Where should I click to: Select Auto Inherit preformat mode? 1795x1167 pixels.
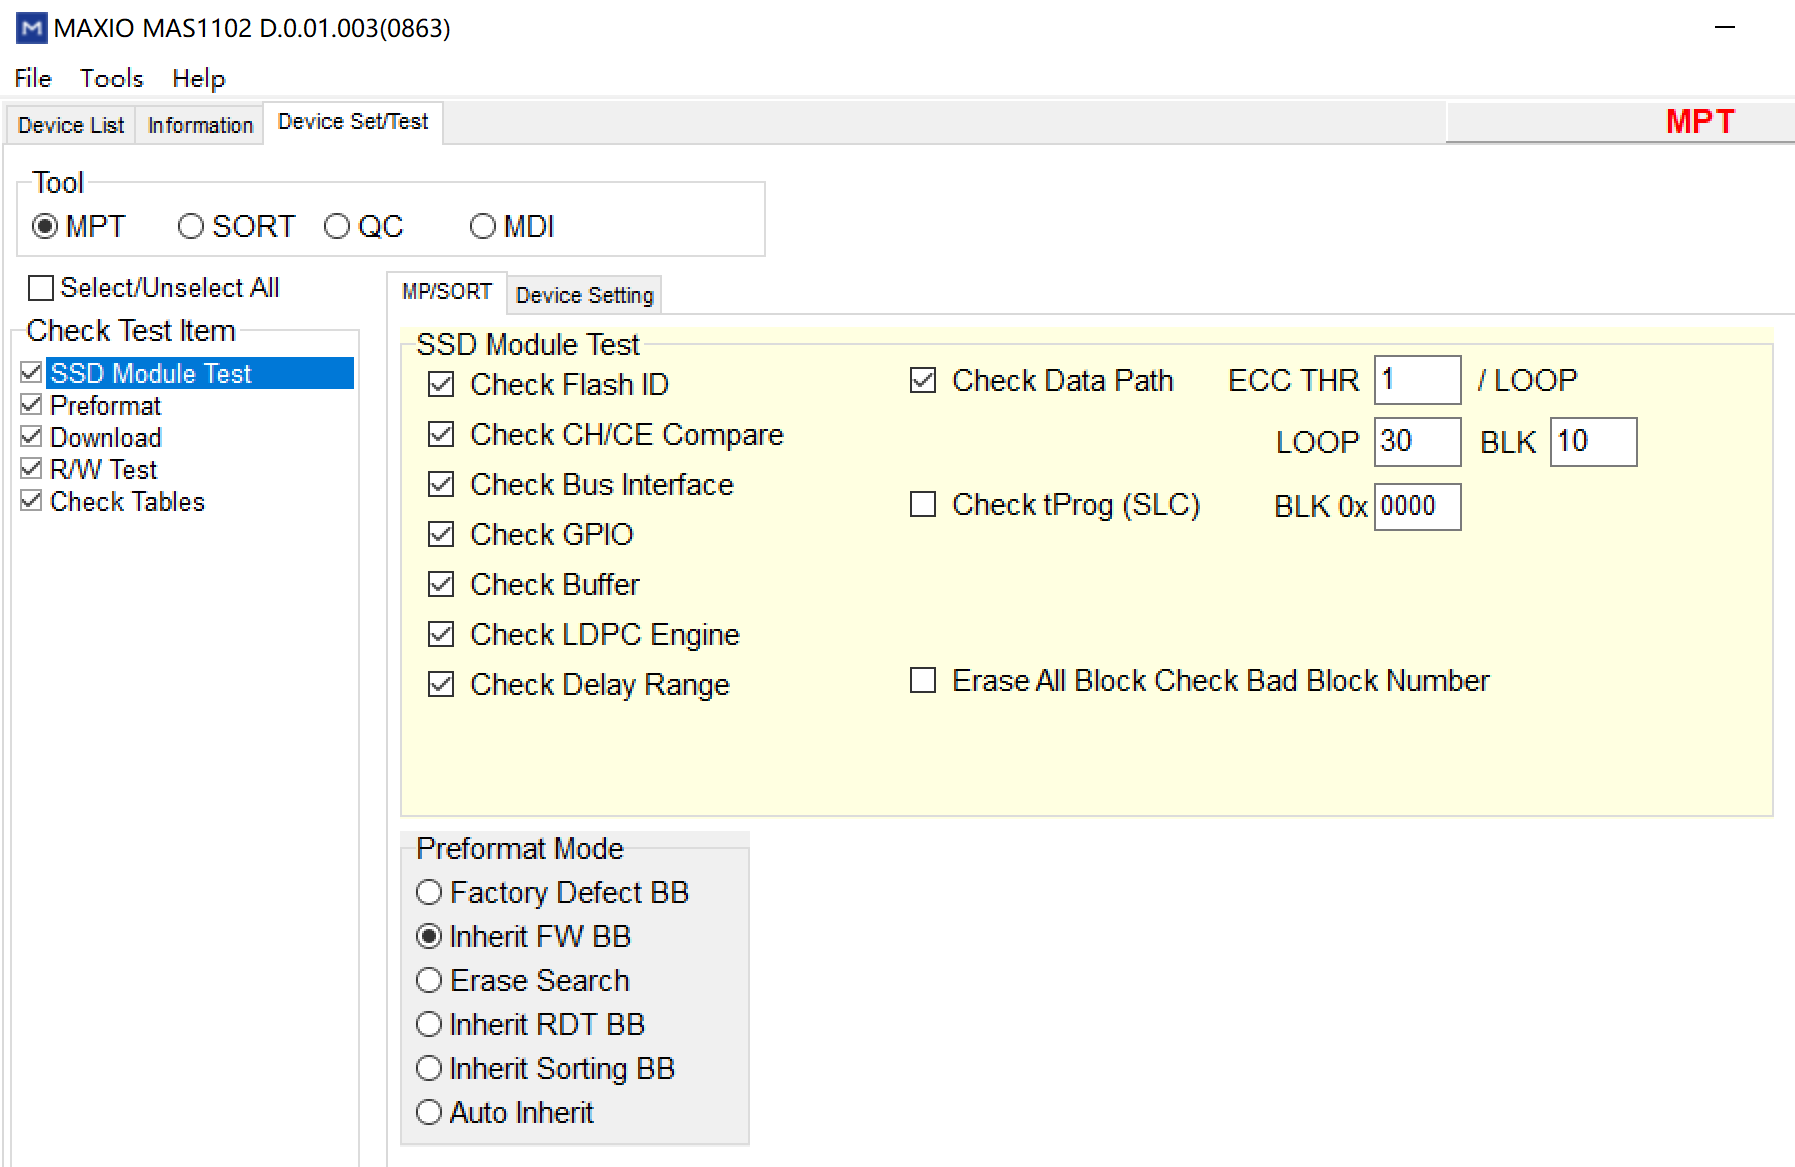tap(429, 1112)
